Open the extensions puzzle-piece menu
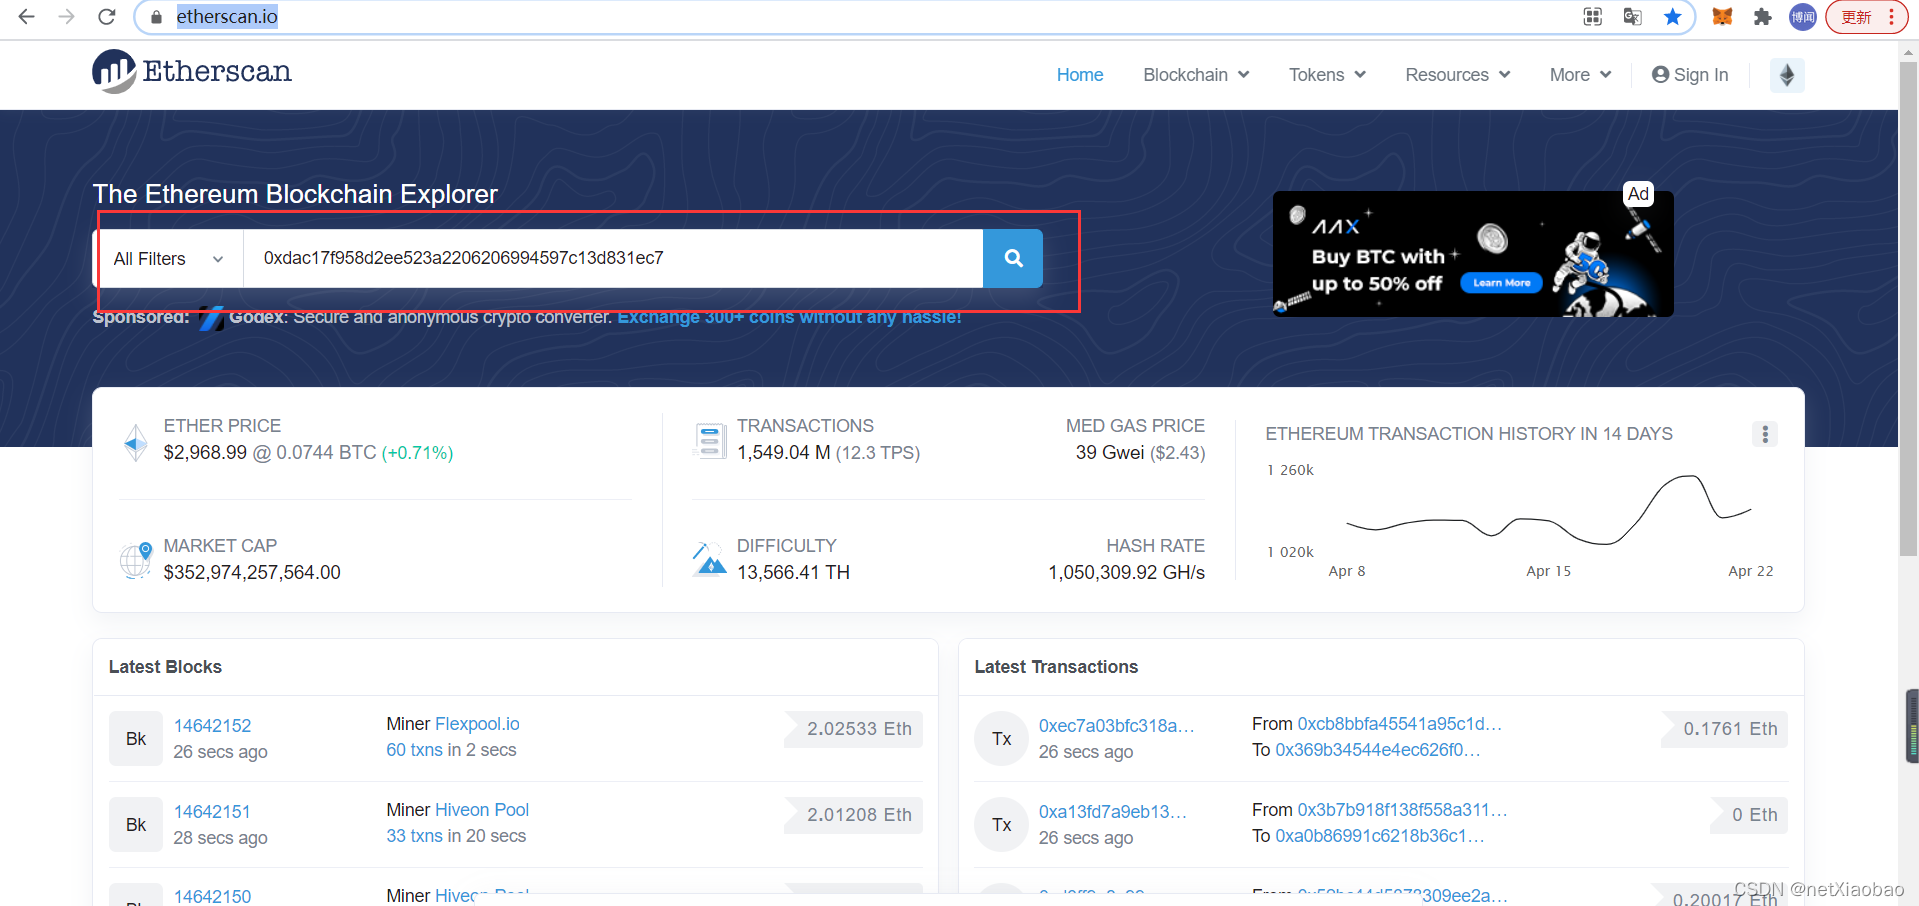 click(x=1763, y=17)
